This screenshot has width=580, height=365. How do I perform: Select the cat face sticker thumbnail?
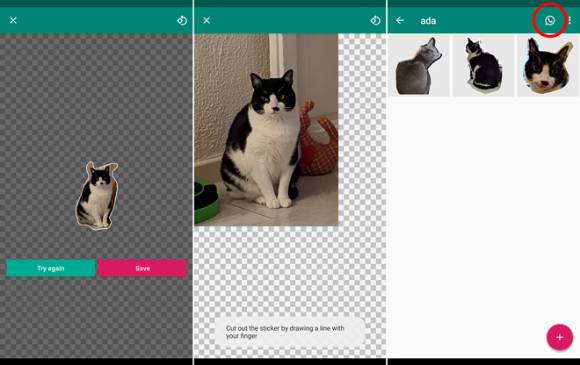pyautogui.click(x=547, y=66)
